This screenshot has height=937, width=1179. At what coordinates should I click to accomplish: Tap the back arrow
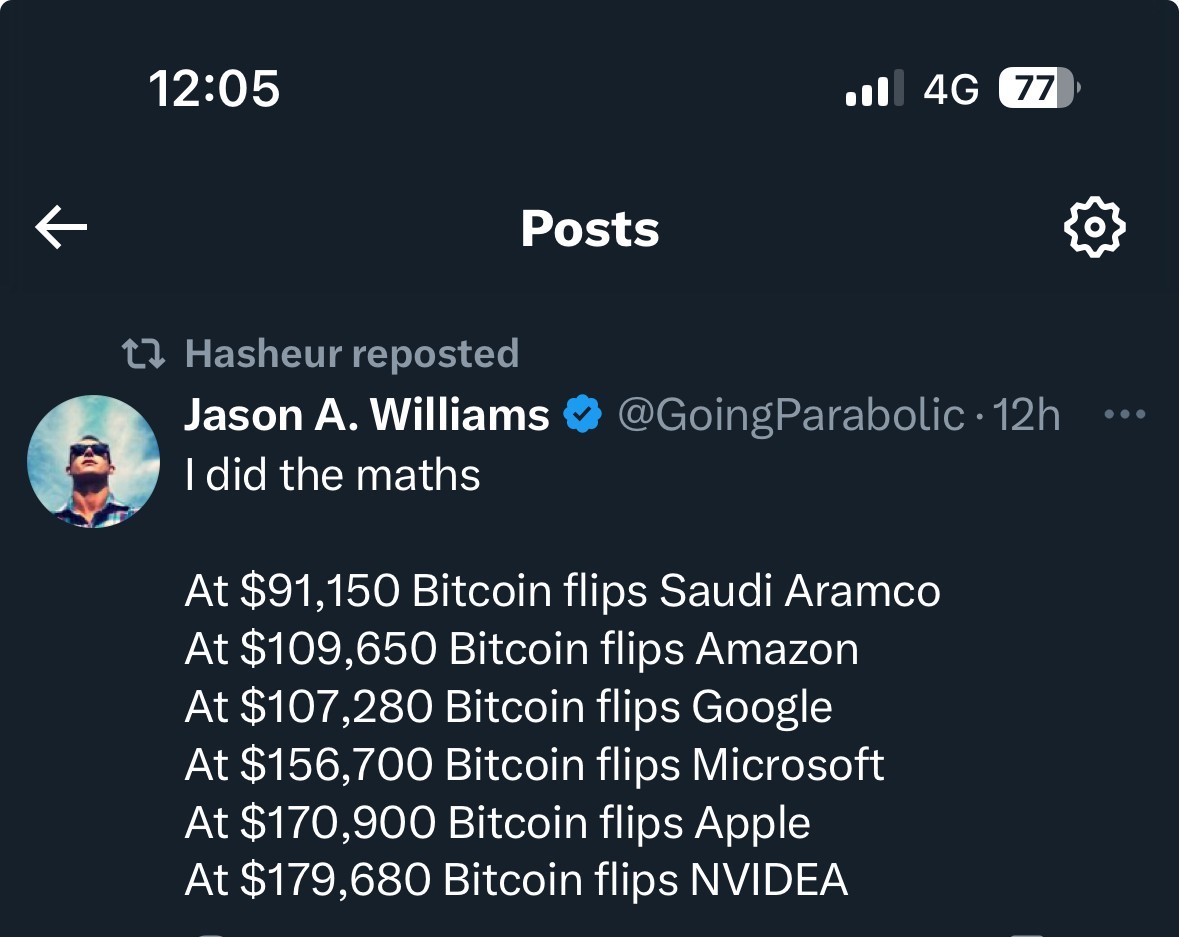point(61,229)
